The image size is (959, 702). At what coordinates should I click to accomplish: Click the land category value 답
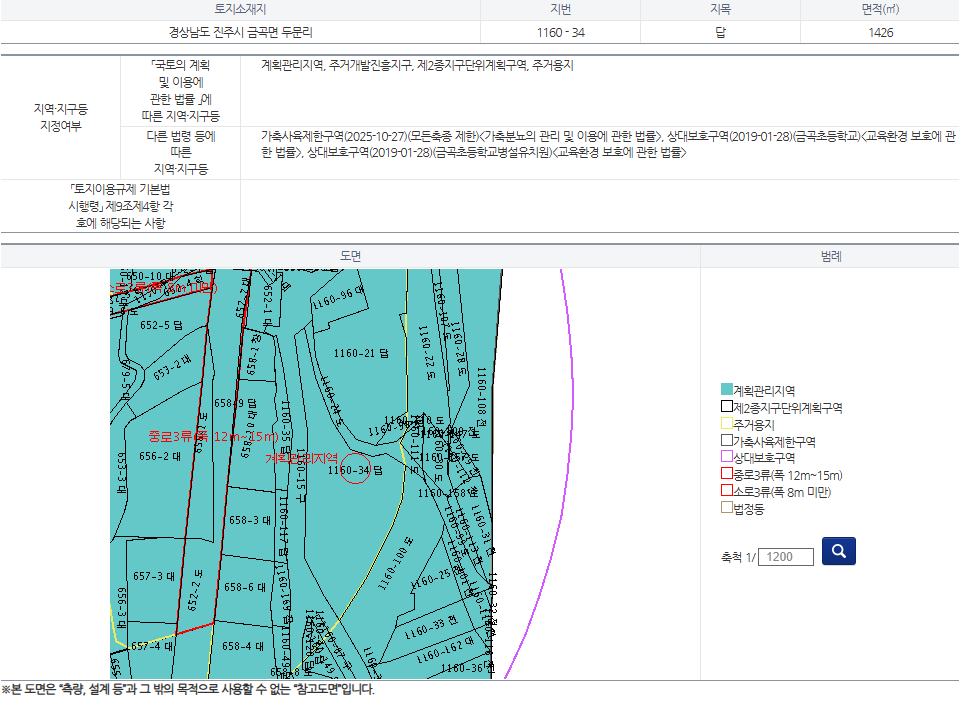[x=720, y=32]
